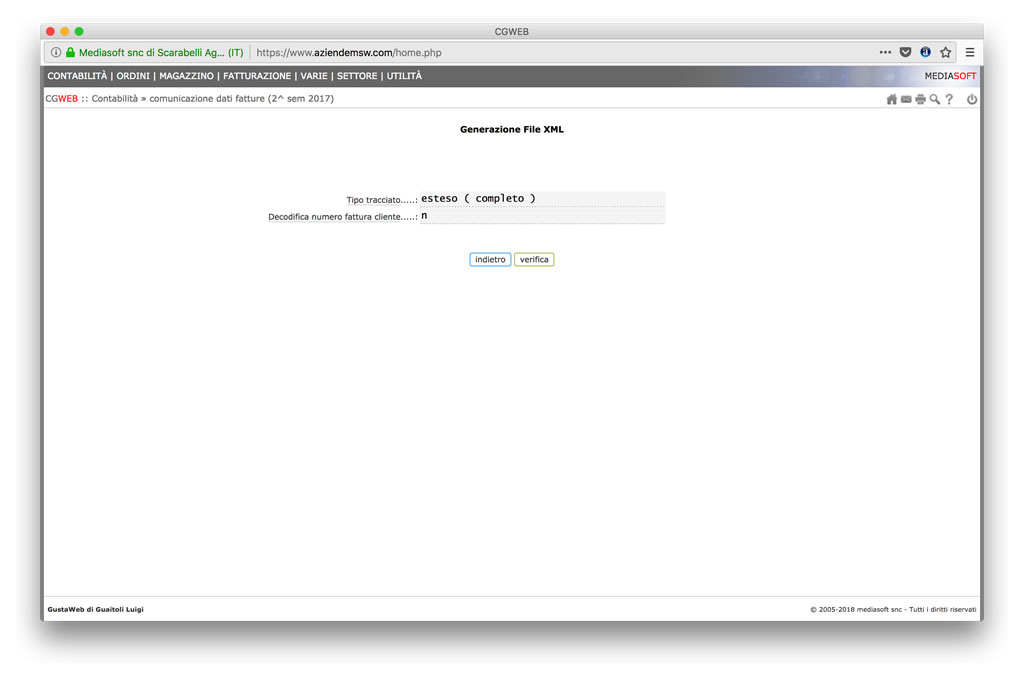Click the Decodifica numero fattura cliente field

[x=542, y=216]
